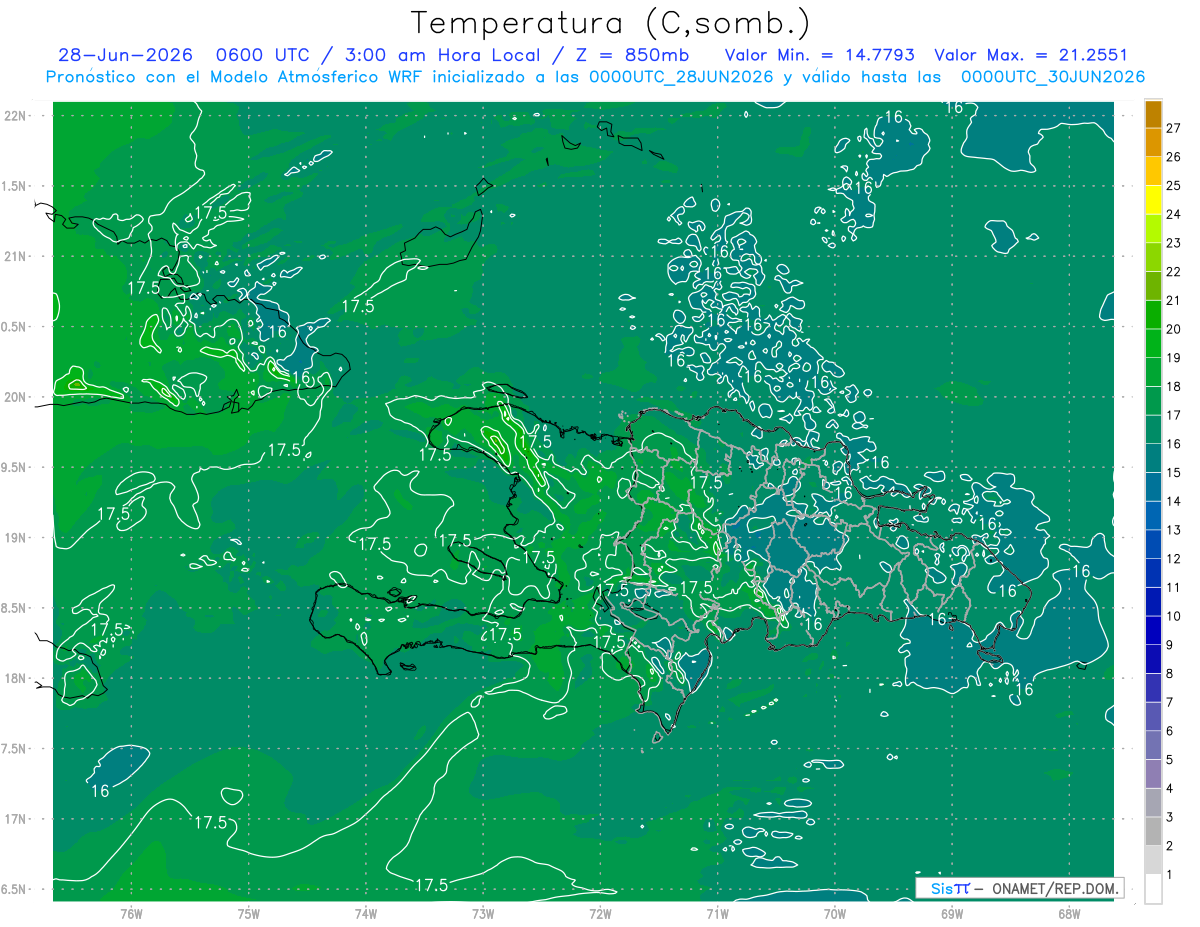Click the color scale label "1"

(x=1169, y=875)
